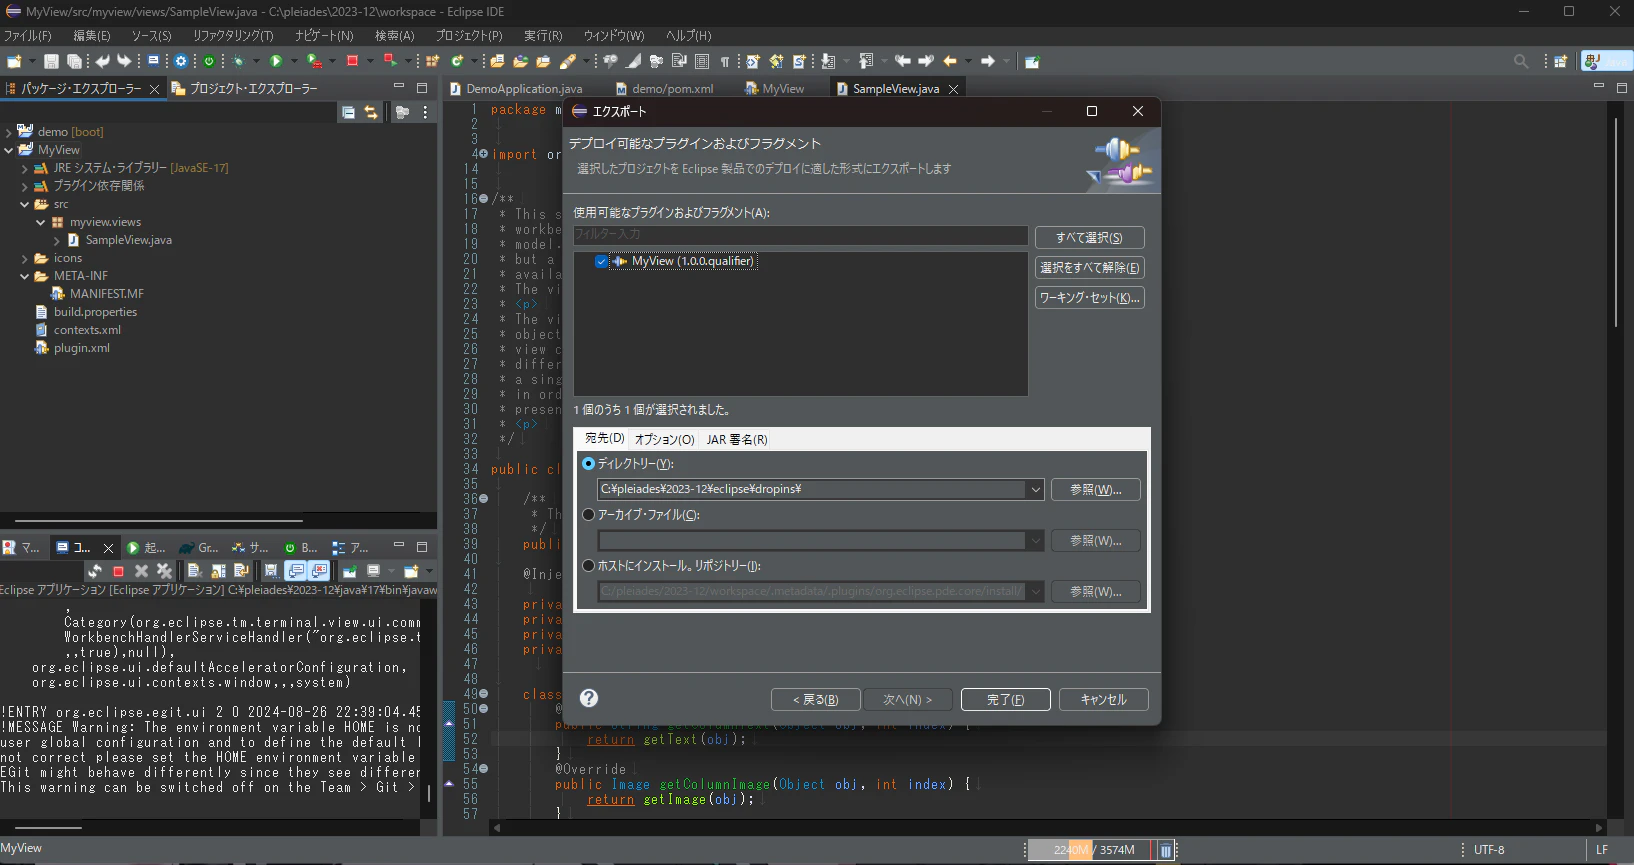Click the すべて選択(S) button
Image resolution: width=1634 pixels, height=865 pixels.
[1089, 238]
